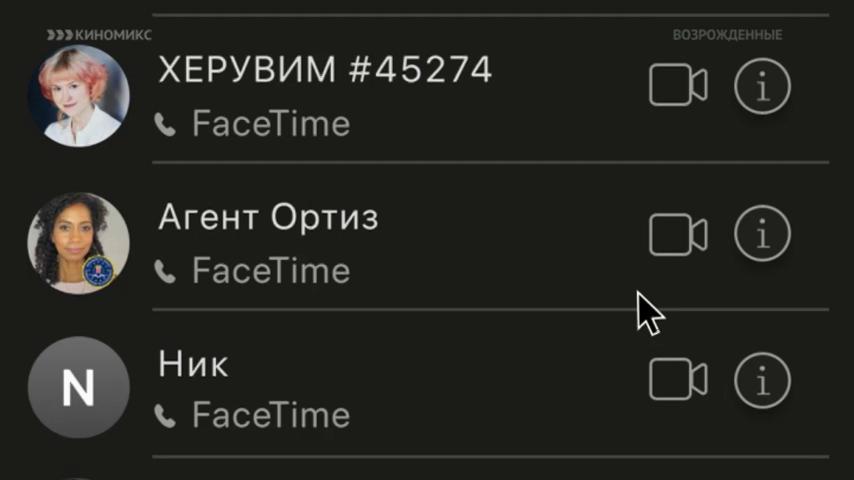854x480 pixels.
Task: Start video call with ХЕРУВИМ #45274
Action: 678,87
